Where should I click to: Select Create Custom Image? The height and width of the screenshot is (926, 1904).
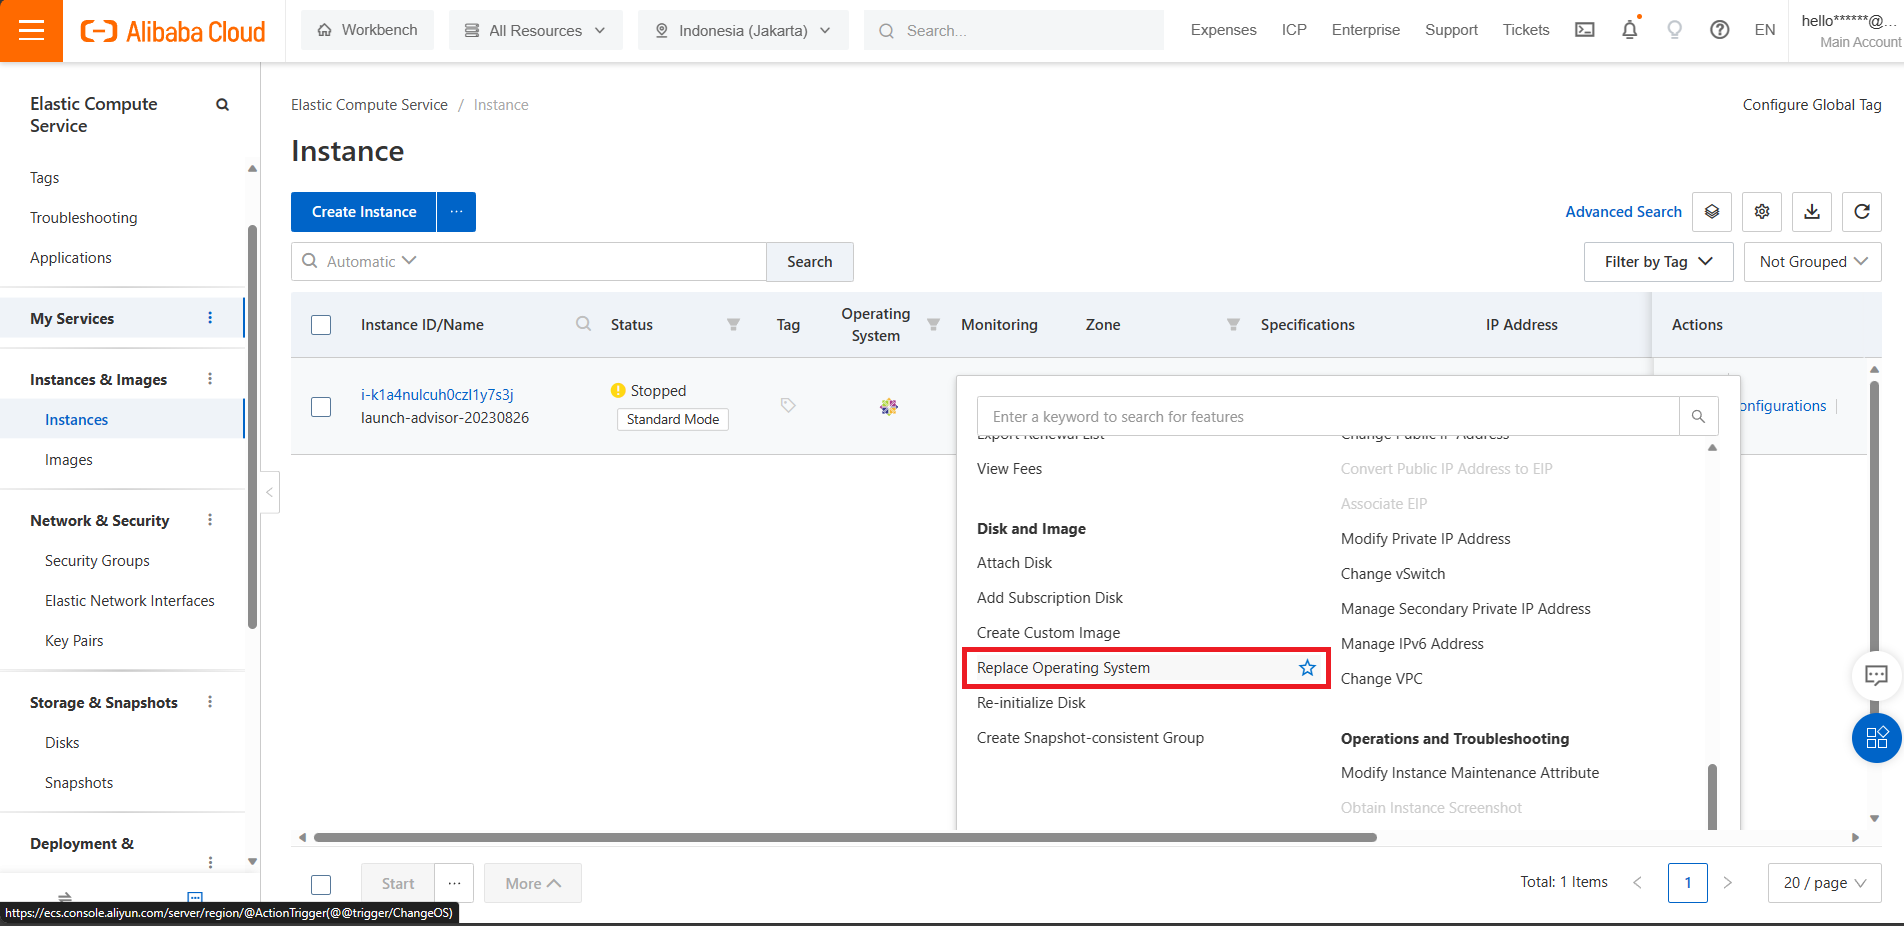[x=1048, y=633]
